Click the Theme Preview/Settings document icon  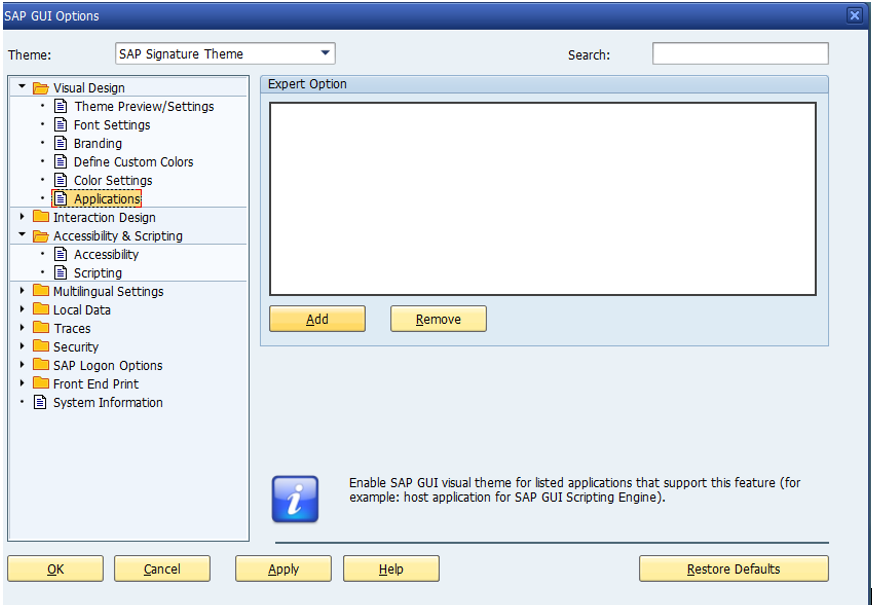[61, 106]
